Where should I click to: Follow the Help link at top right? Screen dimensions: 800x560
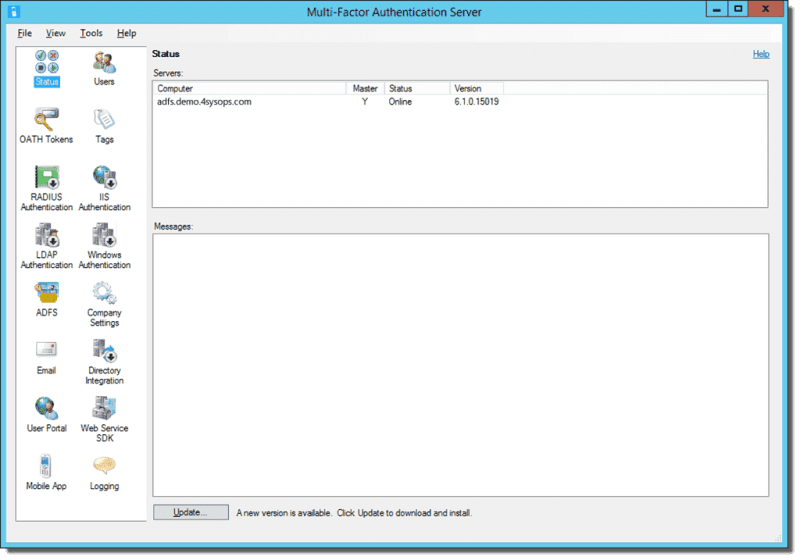pos(761,54)
